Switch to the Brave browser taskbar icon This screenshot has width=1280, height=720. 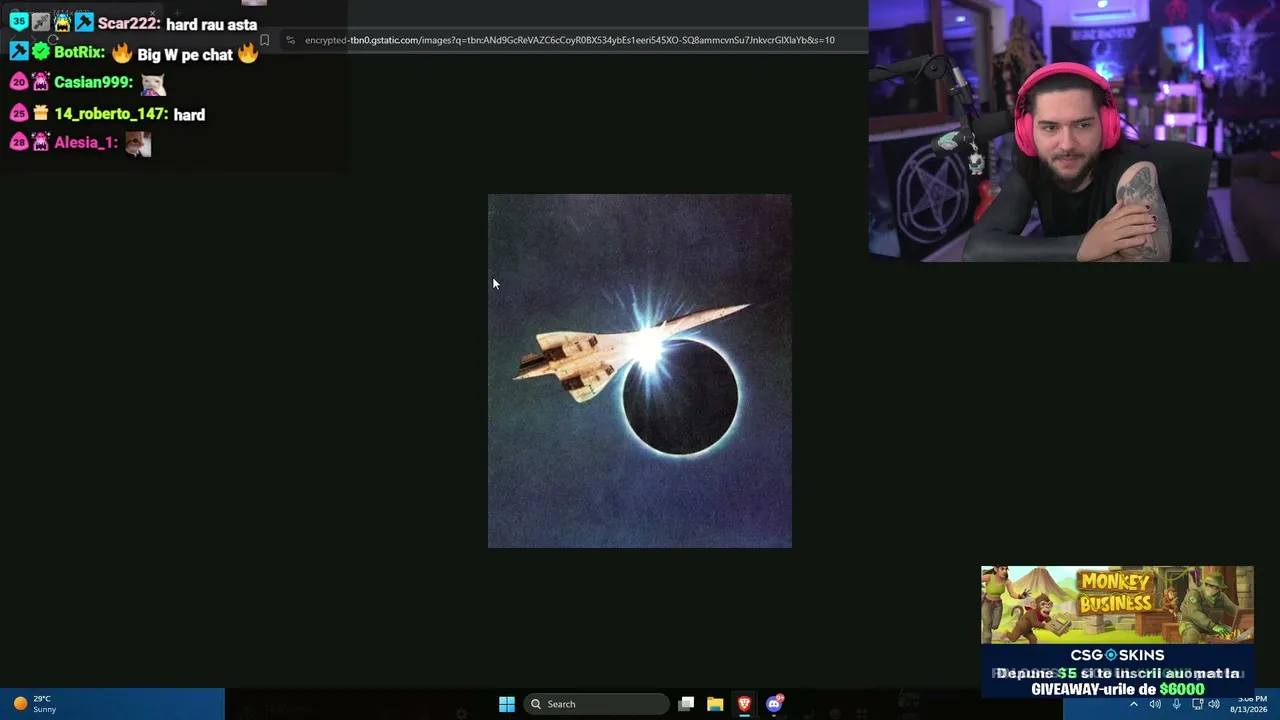click(x=744, y=704)
